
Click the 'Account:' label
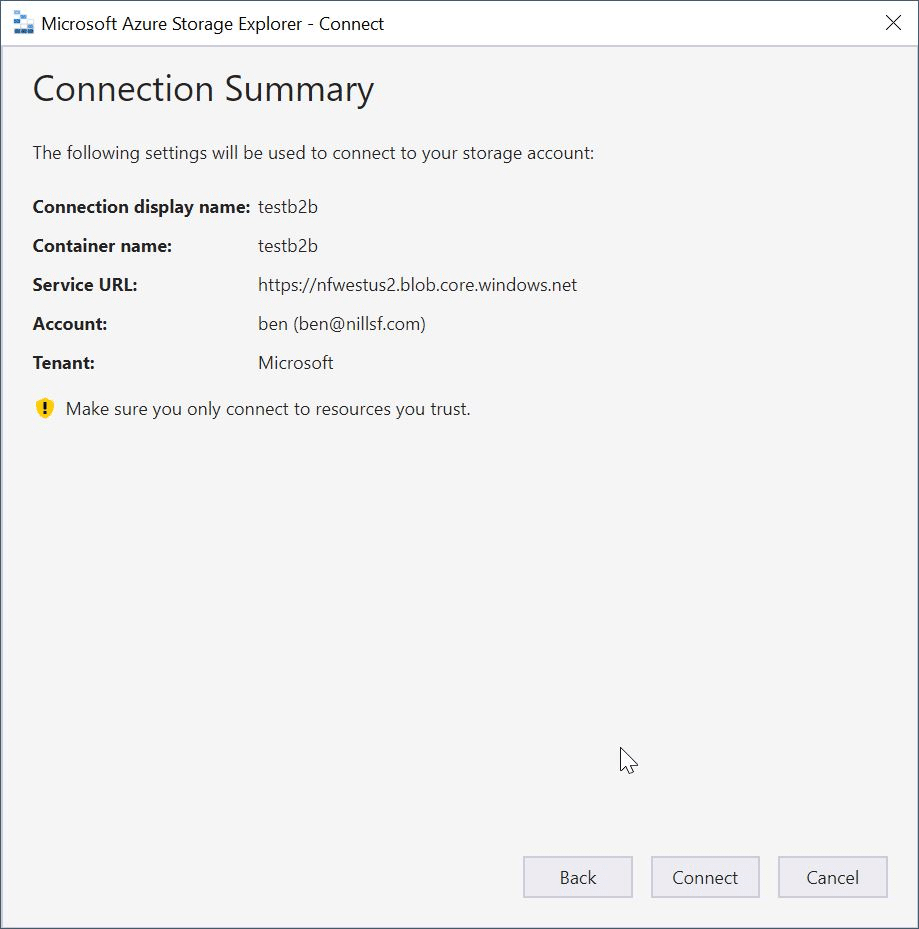70,324
